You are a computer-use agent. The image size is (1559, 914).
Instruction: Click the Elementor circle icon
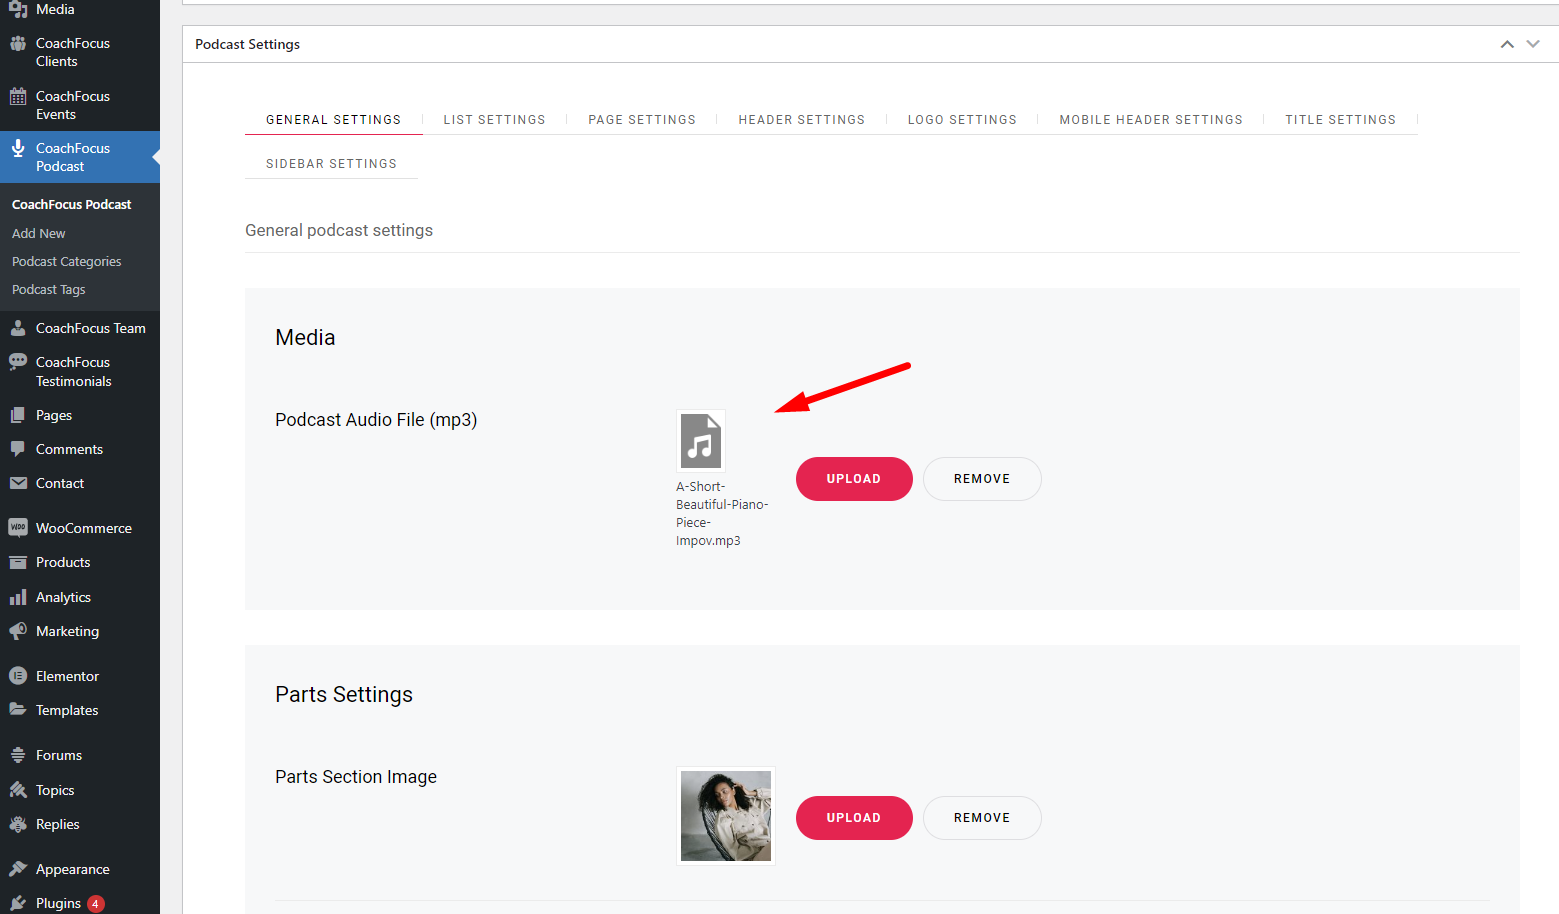click(18, 676)
